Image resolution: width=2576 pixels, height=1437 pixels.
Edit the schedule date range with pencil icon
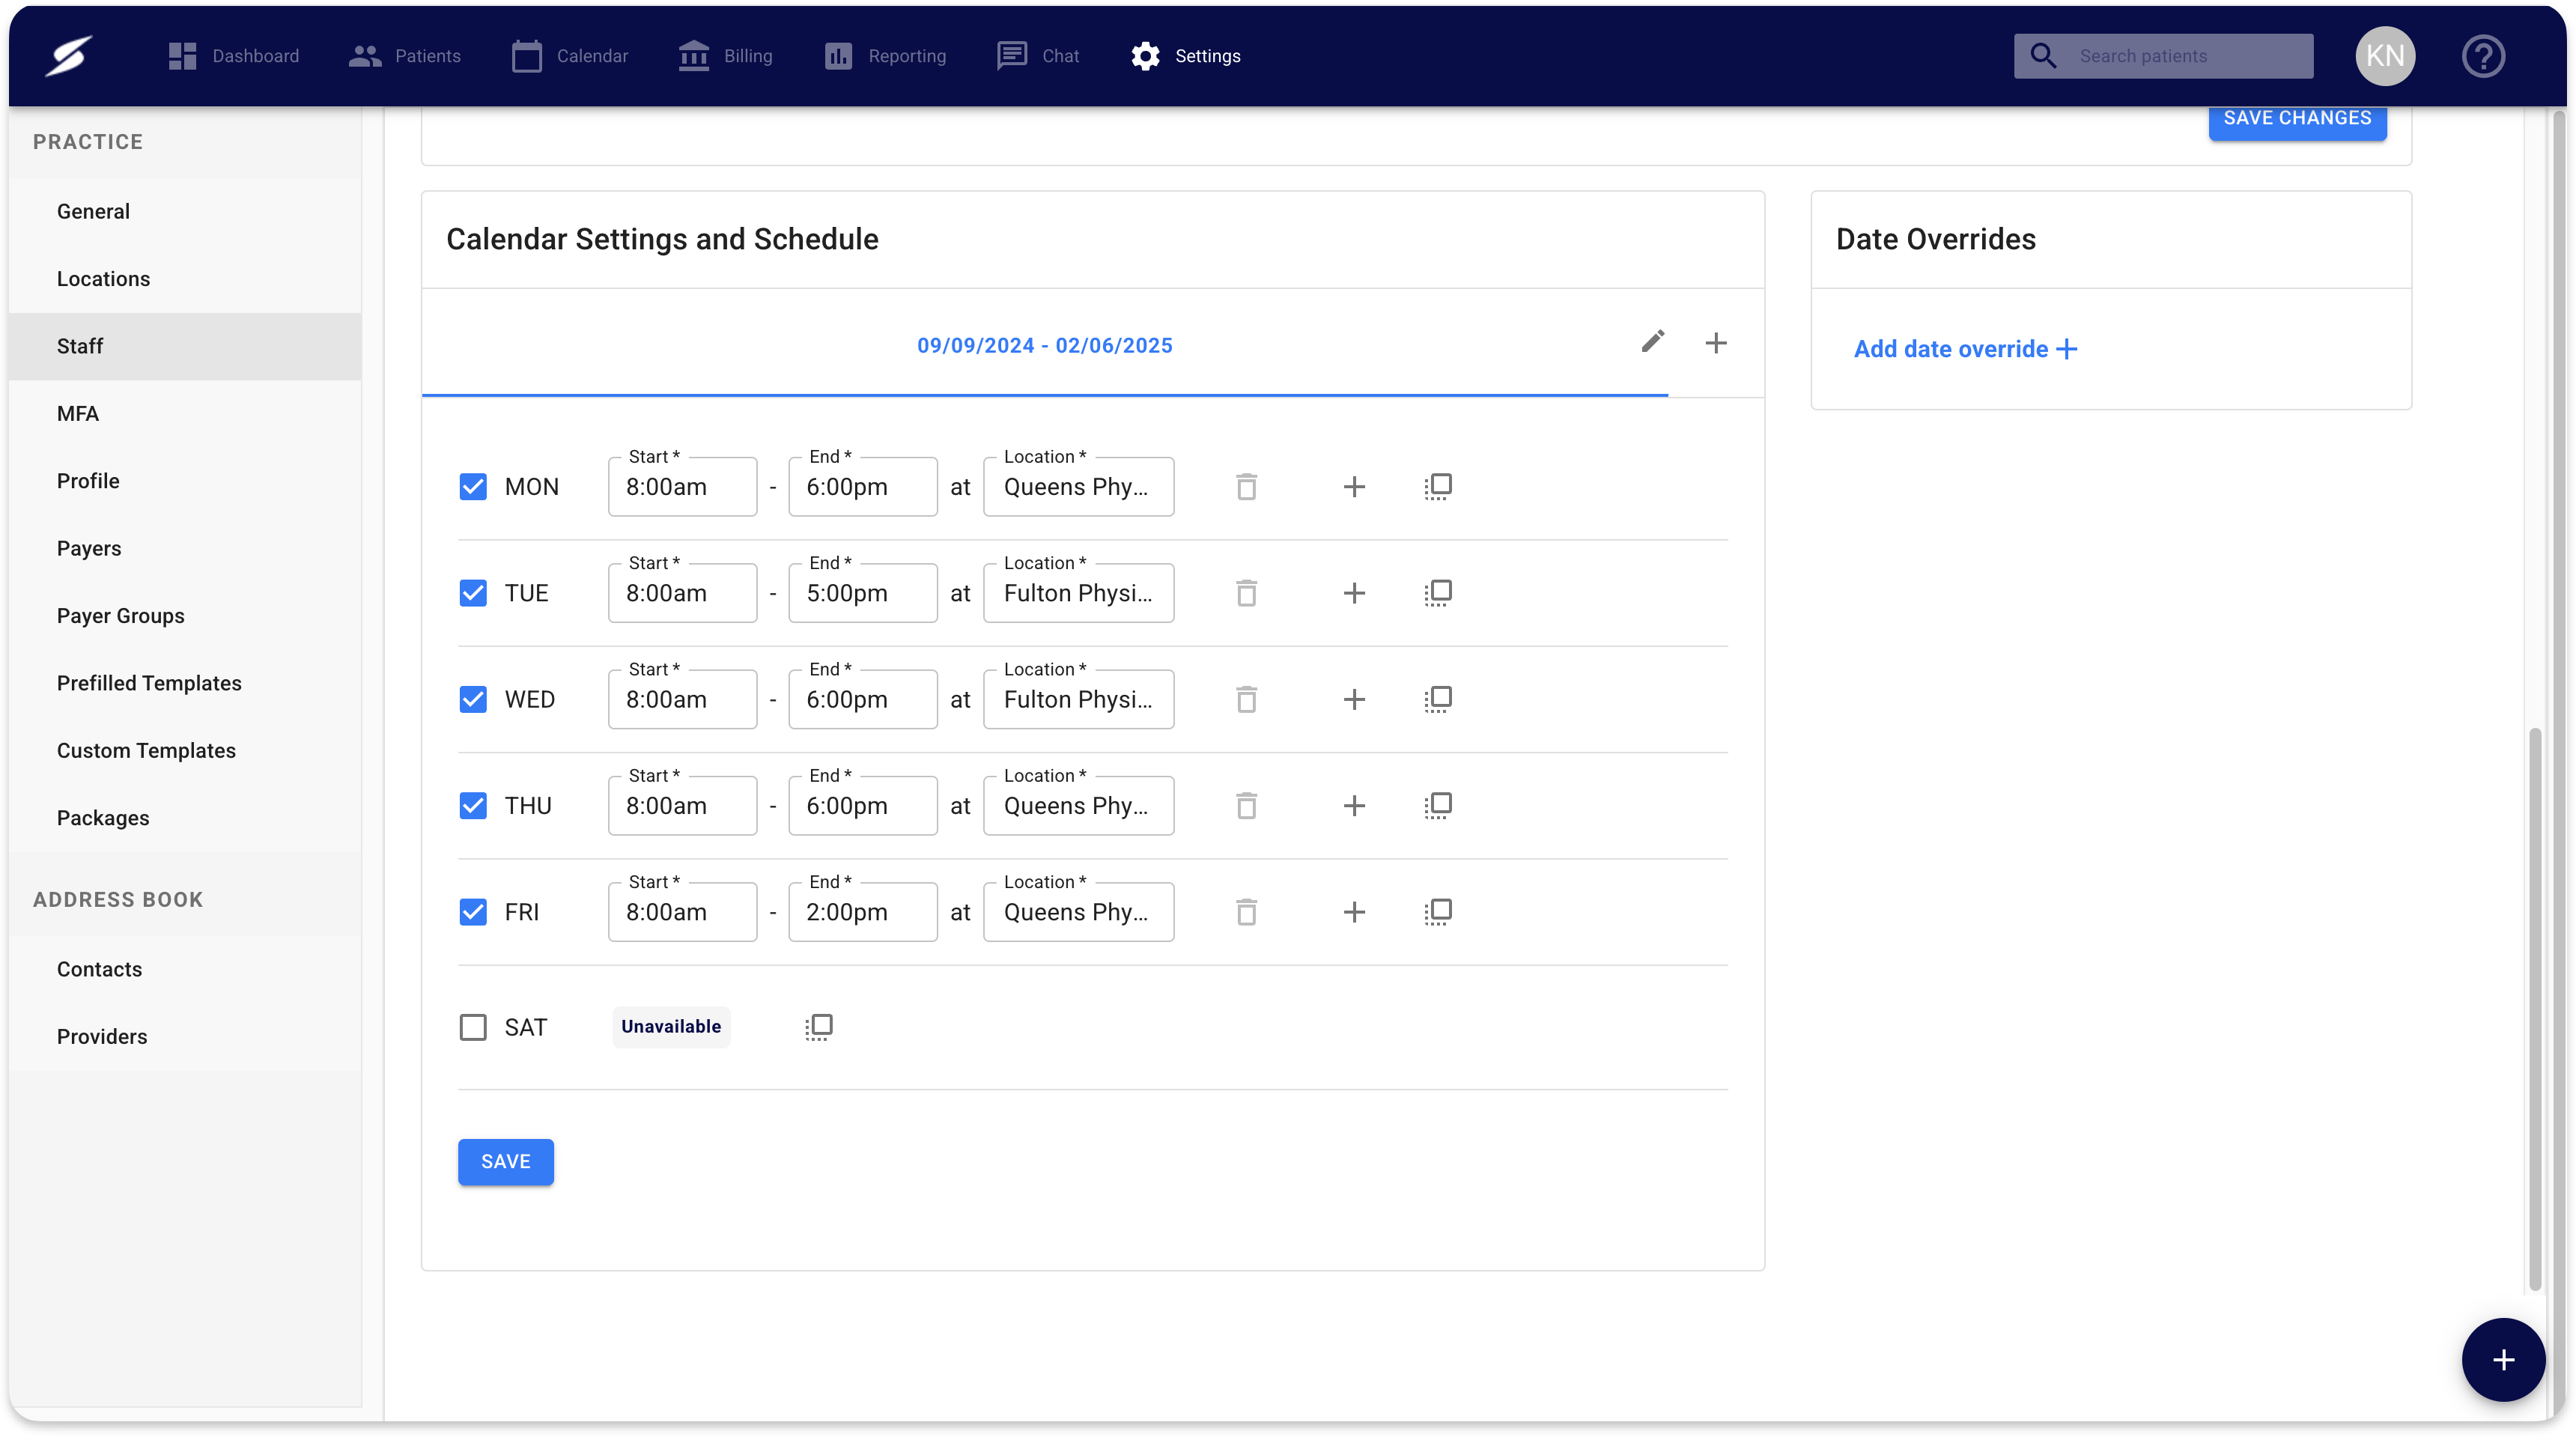tap(1653, 343)
